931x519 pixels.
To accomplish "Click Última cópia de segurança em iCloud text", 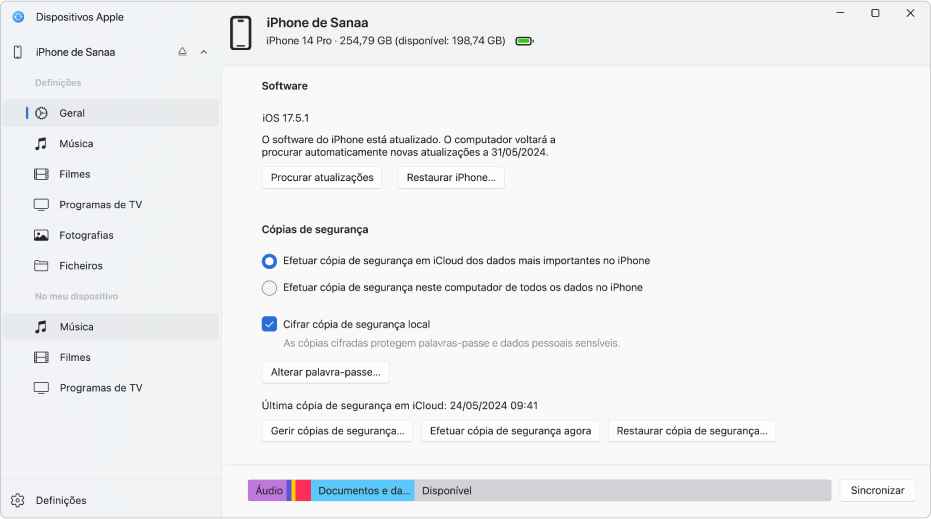I will click(400, 406).
